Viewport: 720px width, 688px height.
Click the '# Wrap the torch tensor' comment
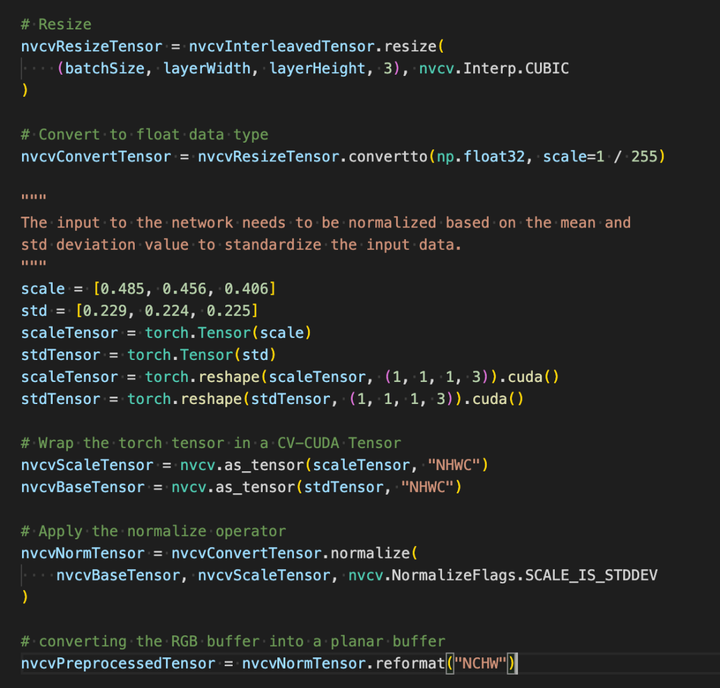211,443
